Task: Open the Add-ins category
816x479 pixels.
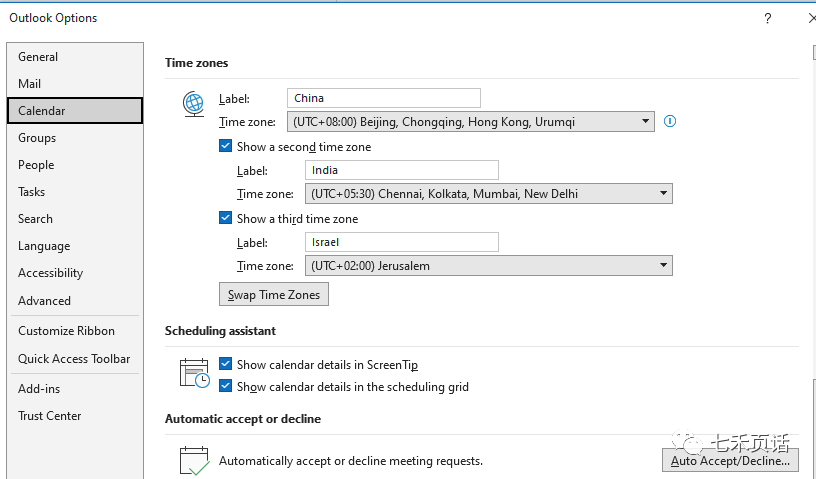Action: [x=75, y=389]
